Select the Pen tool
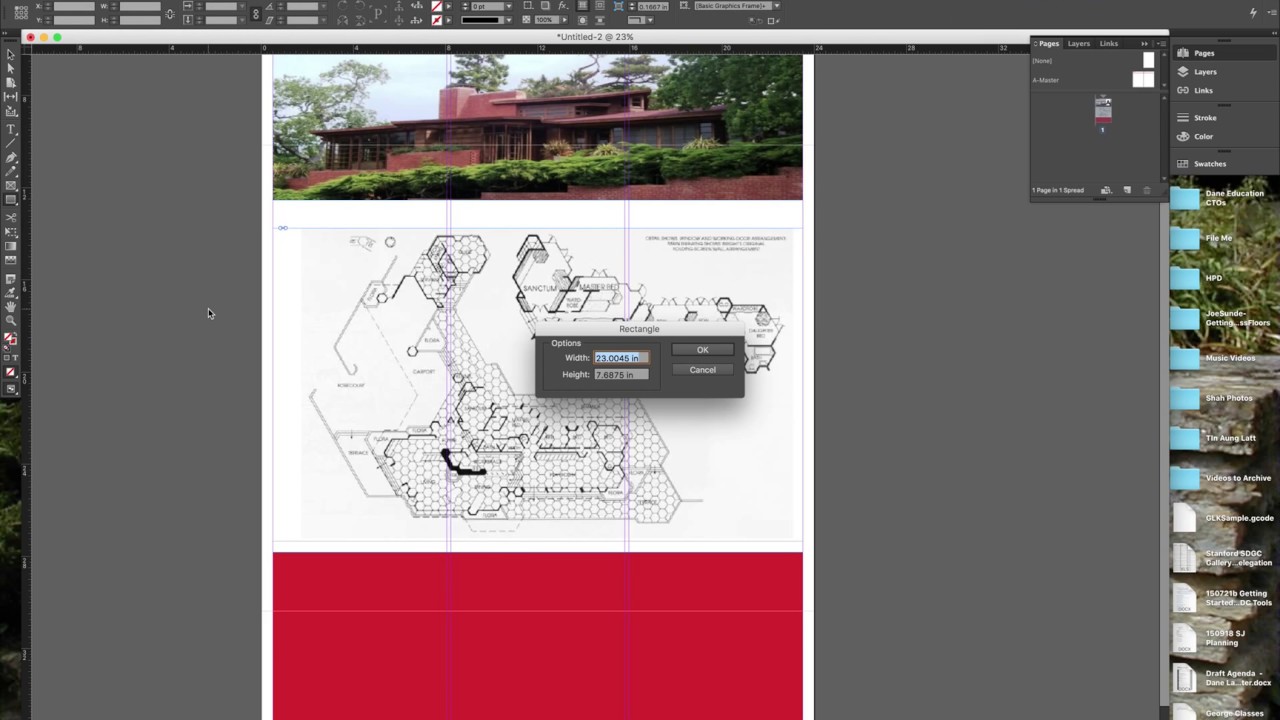Viewport: 1280px width, 720px height. point(12,159)
